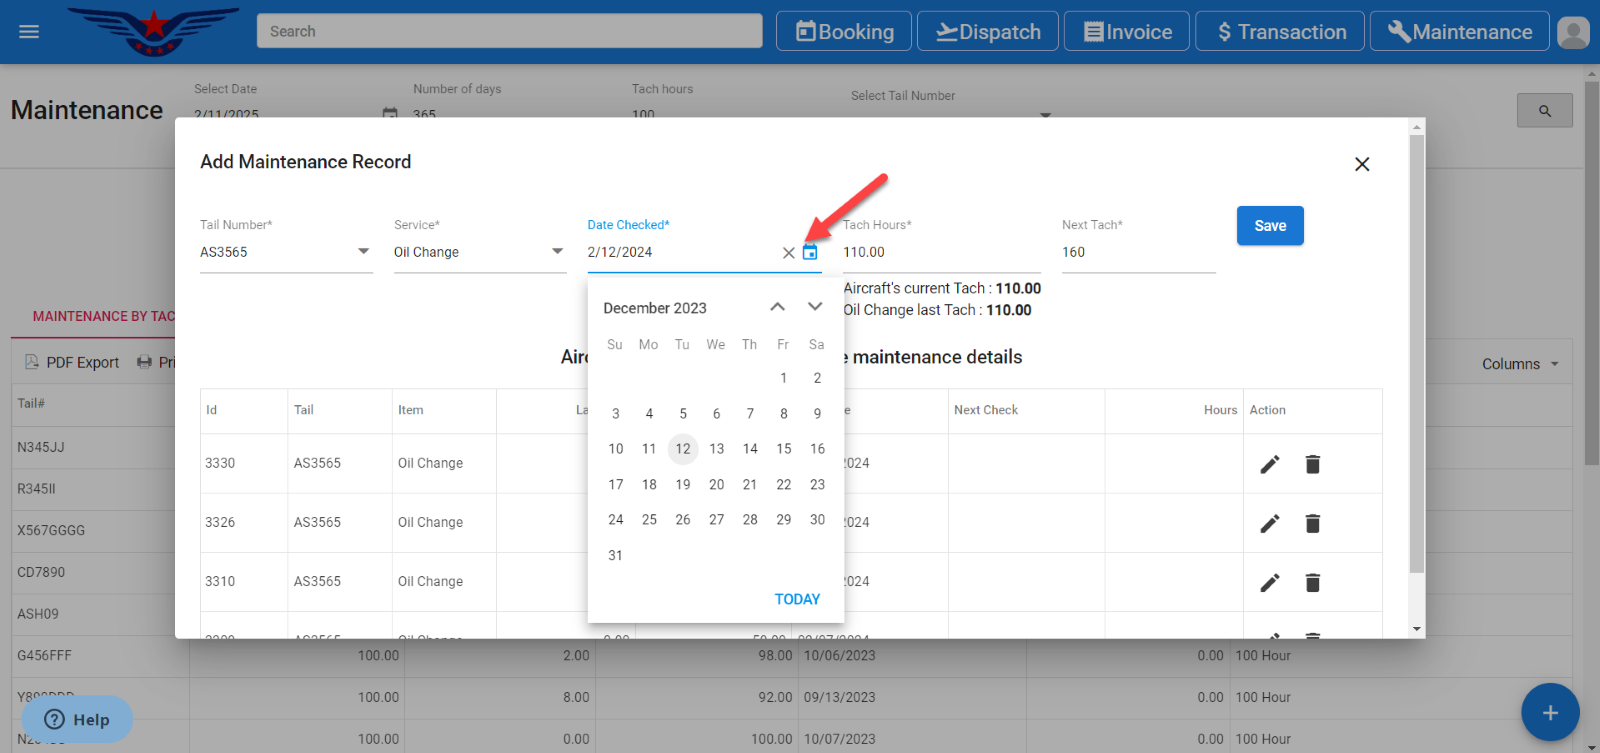
Task: Go to next month in calendar
Action: tap(815, 307)
